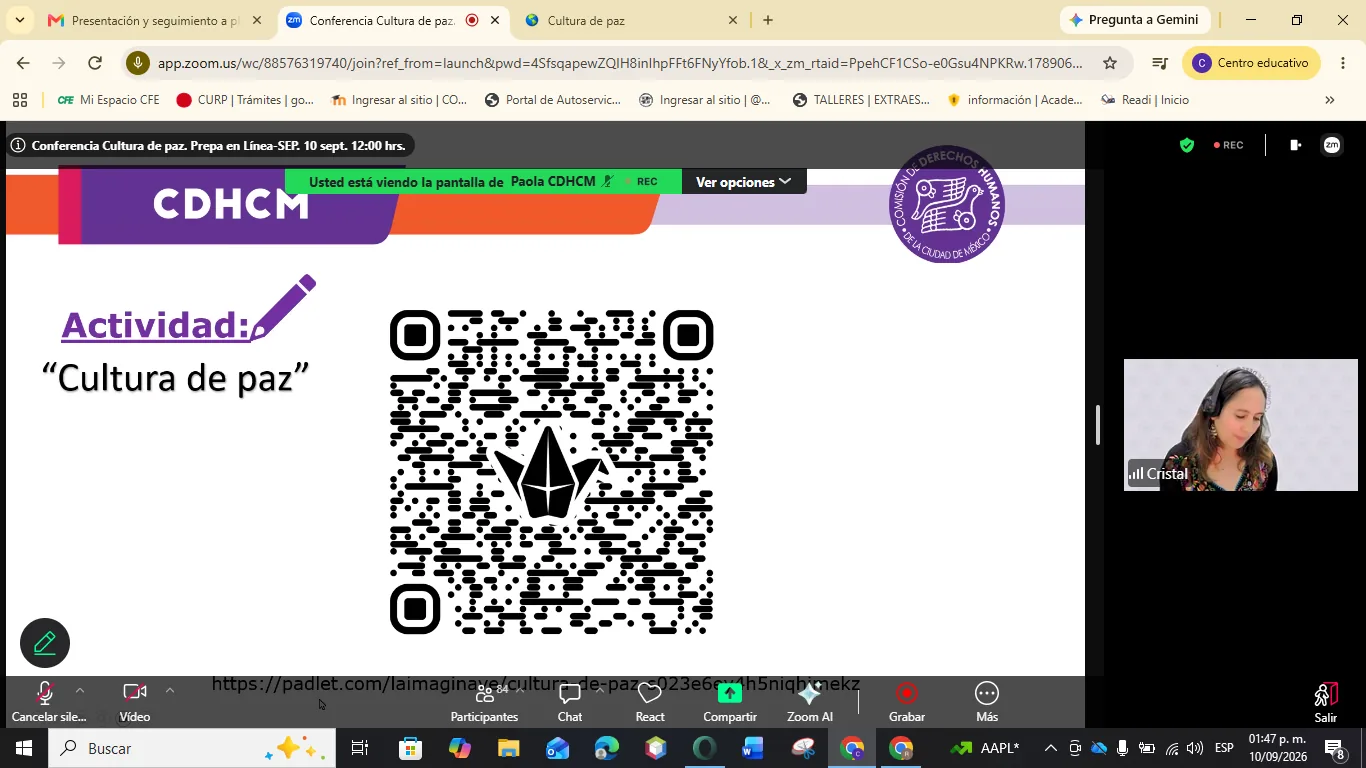
Task: Bookmark this page with the star icon
Action: coord(1110,63)
